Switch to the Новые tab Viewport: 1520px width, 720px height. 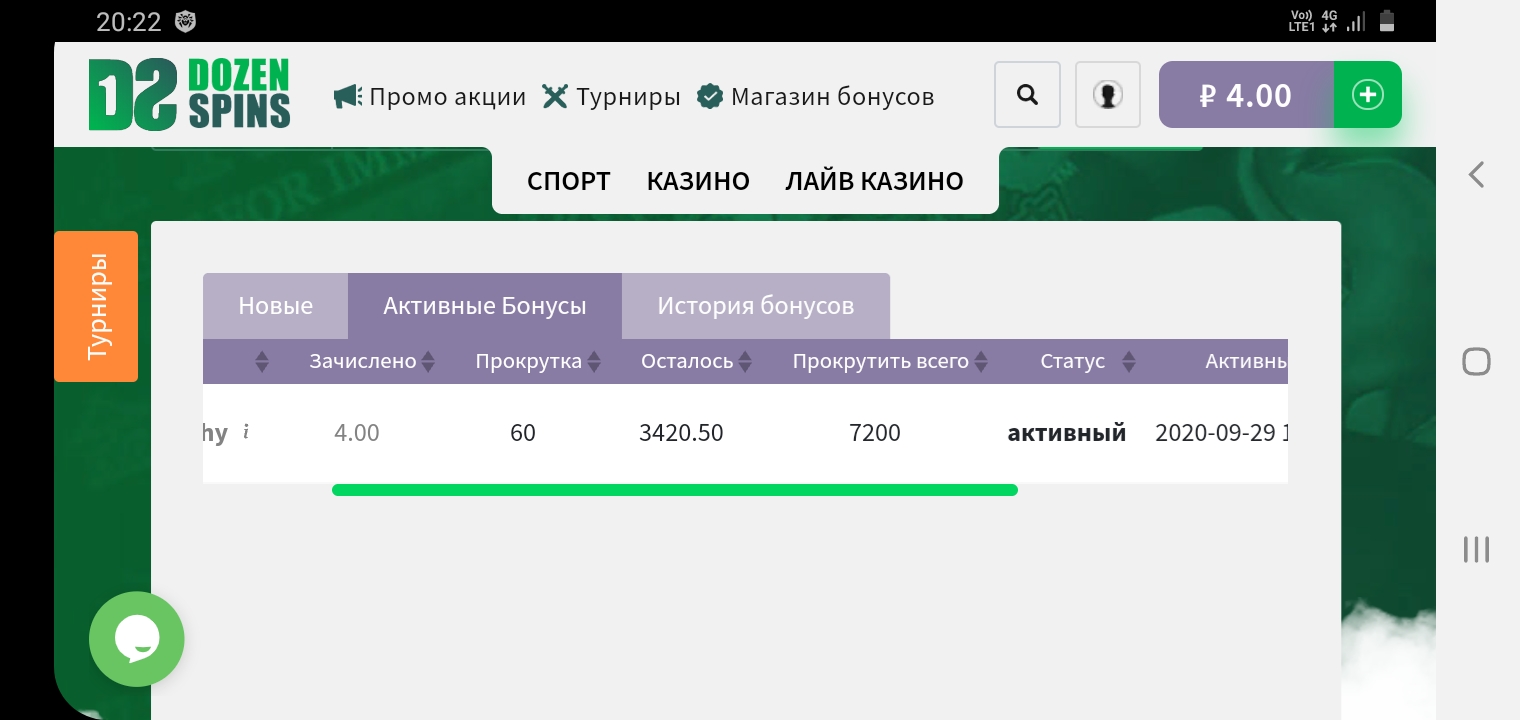point(275,306)
